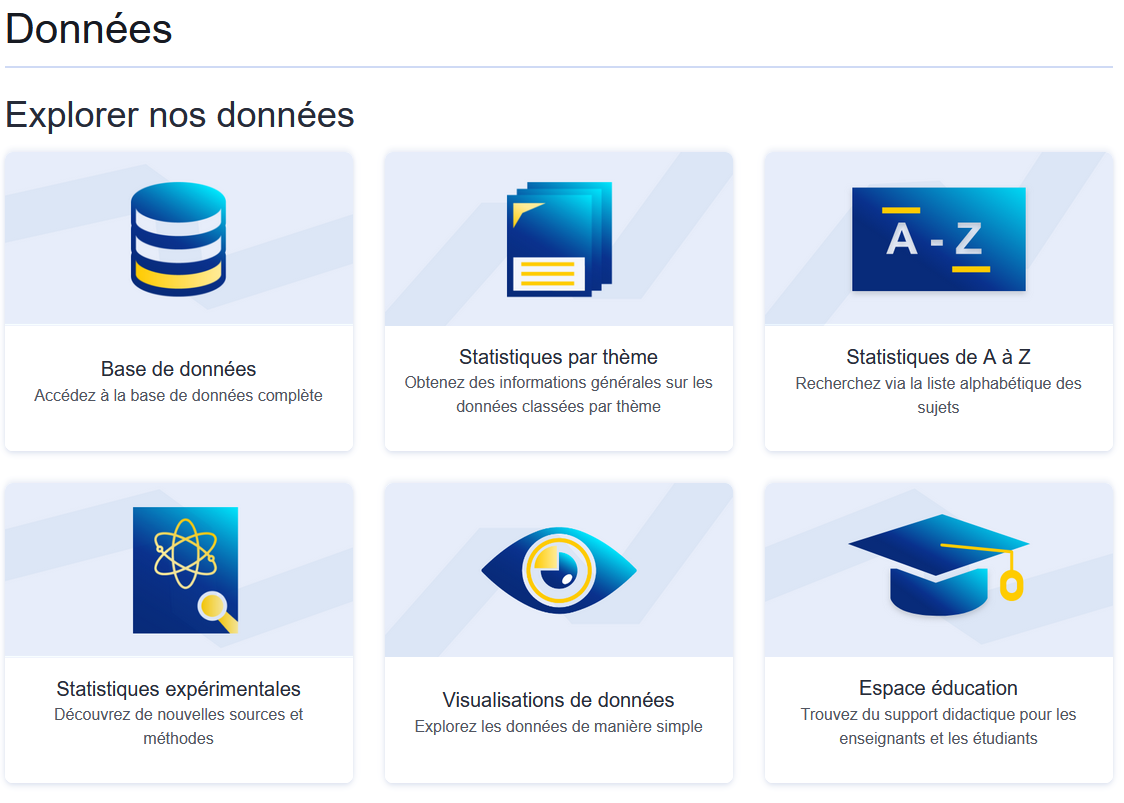The height and width of the screenshot is (803, 1124).
Task: Click "Explorez les données de manière simple" text
Action: [x=558, y=727]
